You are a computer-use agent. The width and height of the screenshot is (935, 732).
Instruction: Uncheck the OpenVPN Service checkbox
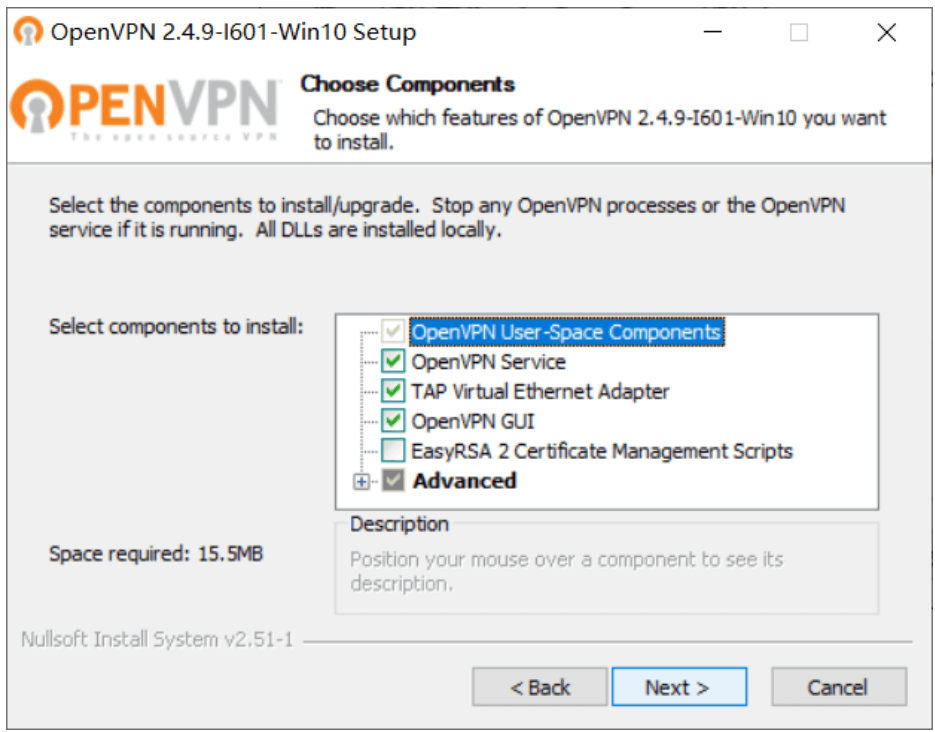[393, 361]
